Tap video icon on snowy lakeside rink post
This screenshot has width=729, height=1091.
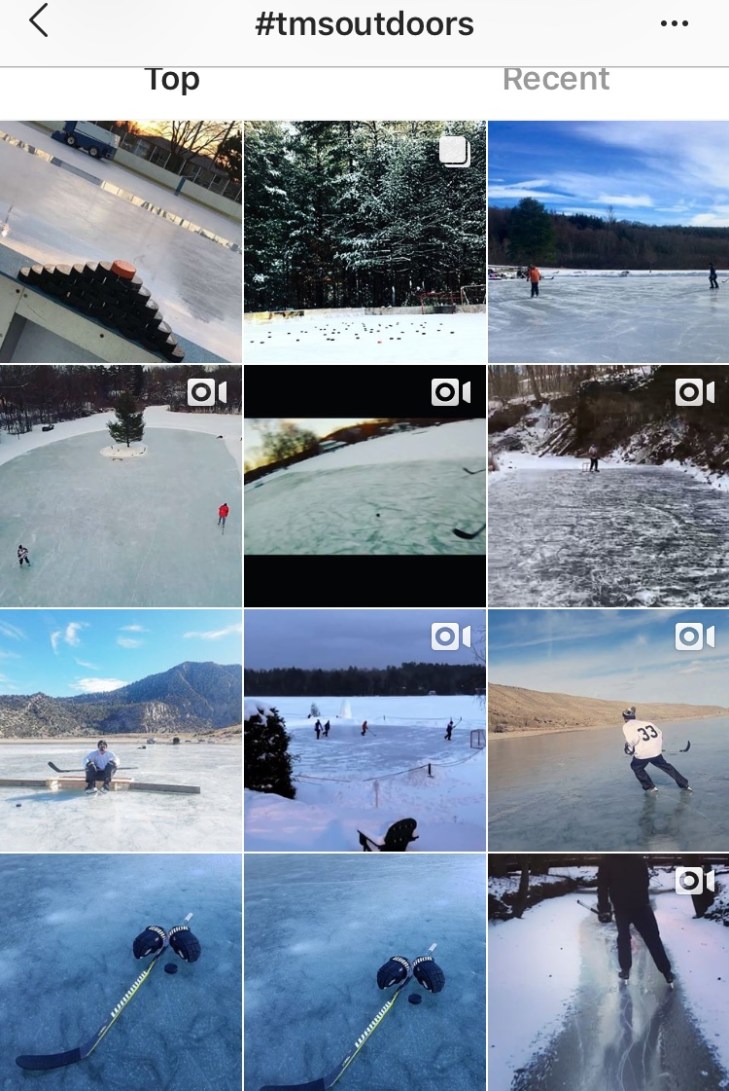pyautogui.click(x=451, y=637)
